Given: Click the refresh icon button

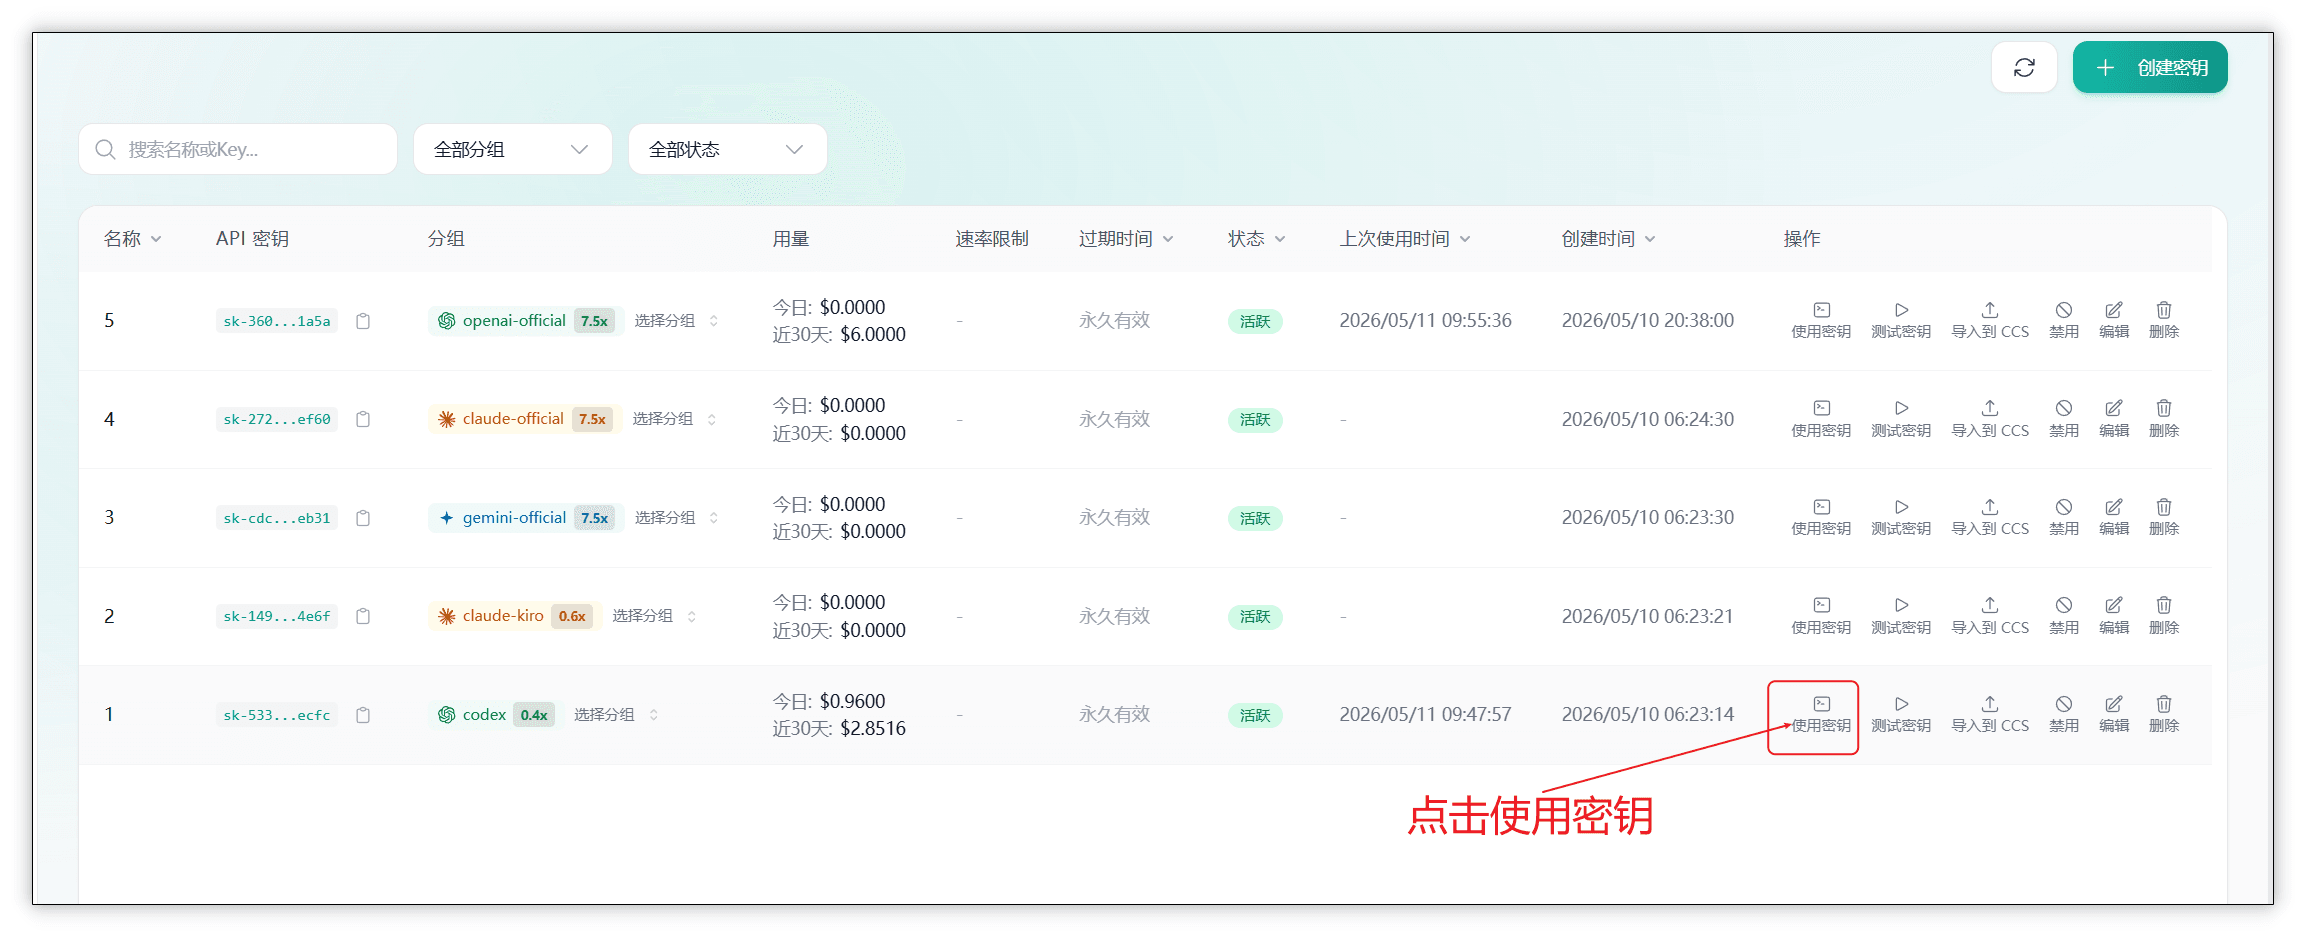Looking at the screenshot, I should [2024, 67].
